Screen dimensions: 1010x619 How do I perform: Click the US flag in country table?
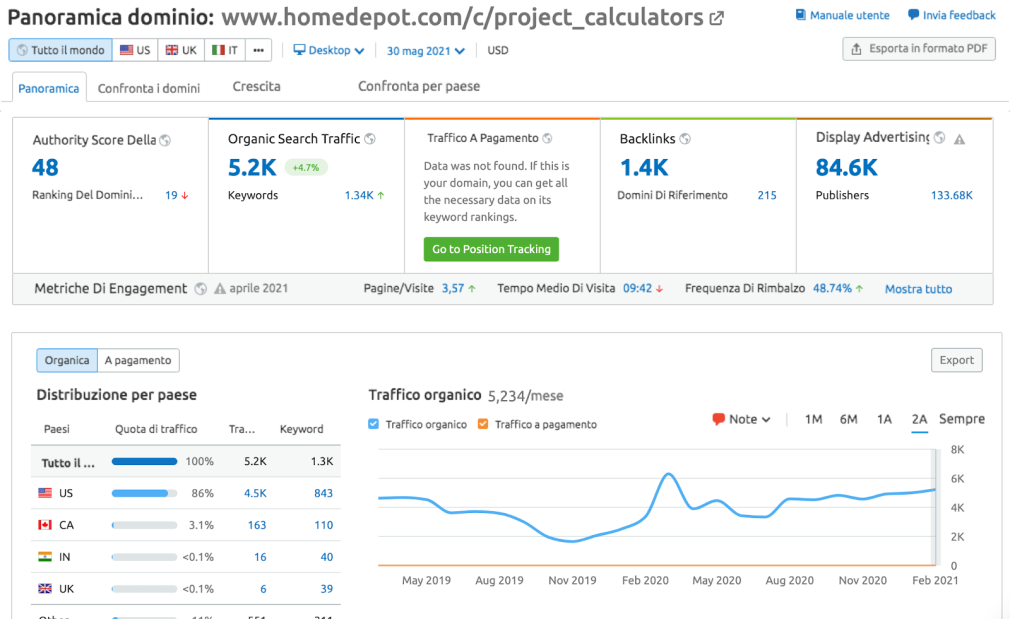tap(45, 493)
